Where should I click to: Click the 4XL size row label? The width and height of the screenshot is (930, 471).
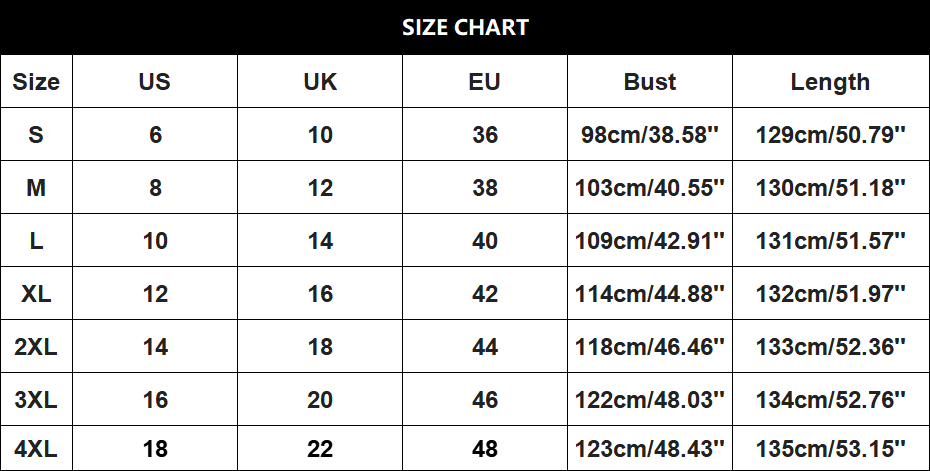[36, 448]
